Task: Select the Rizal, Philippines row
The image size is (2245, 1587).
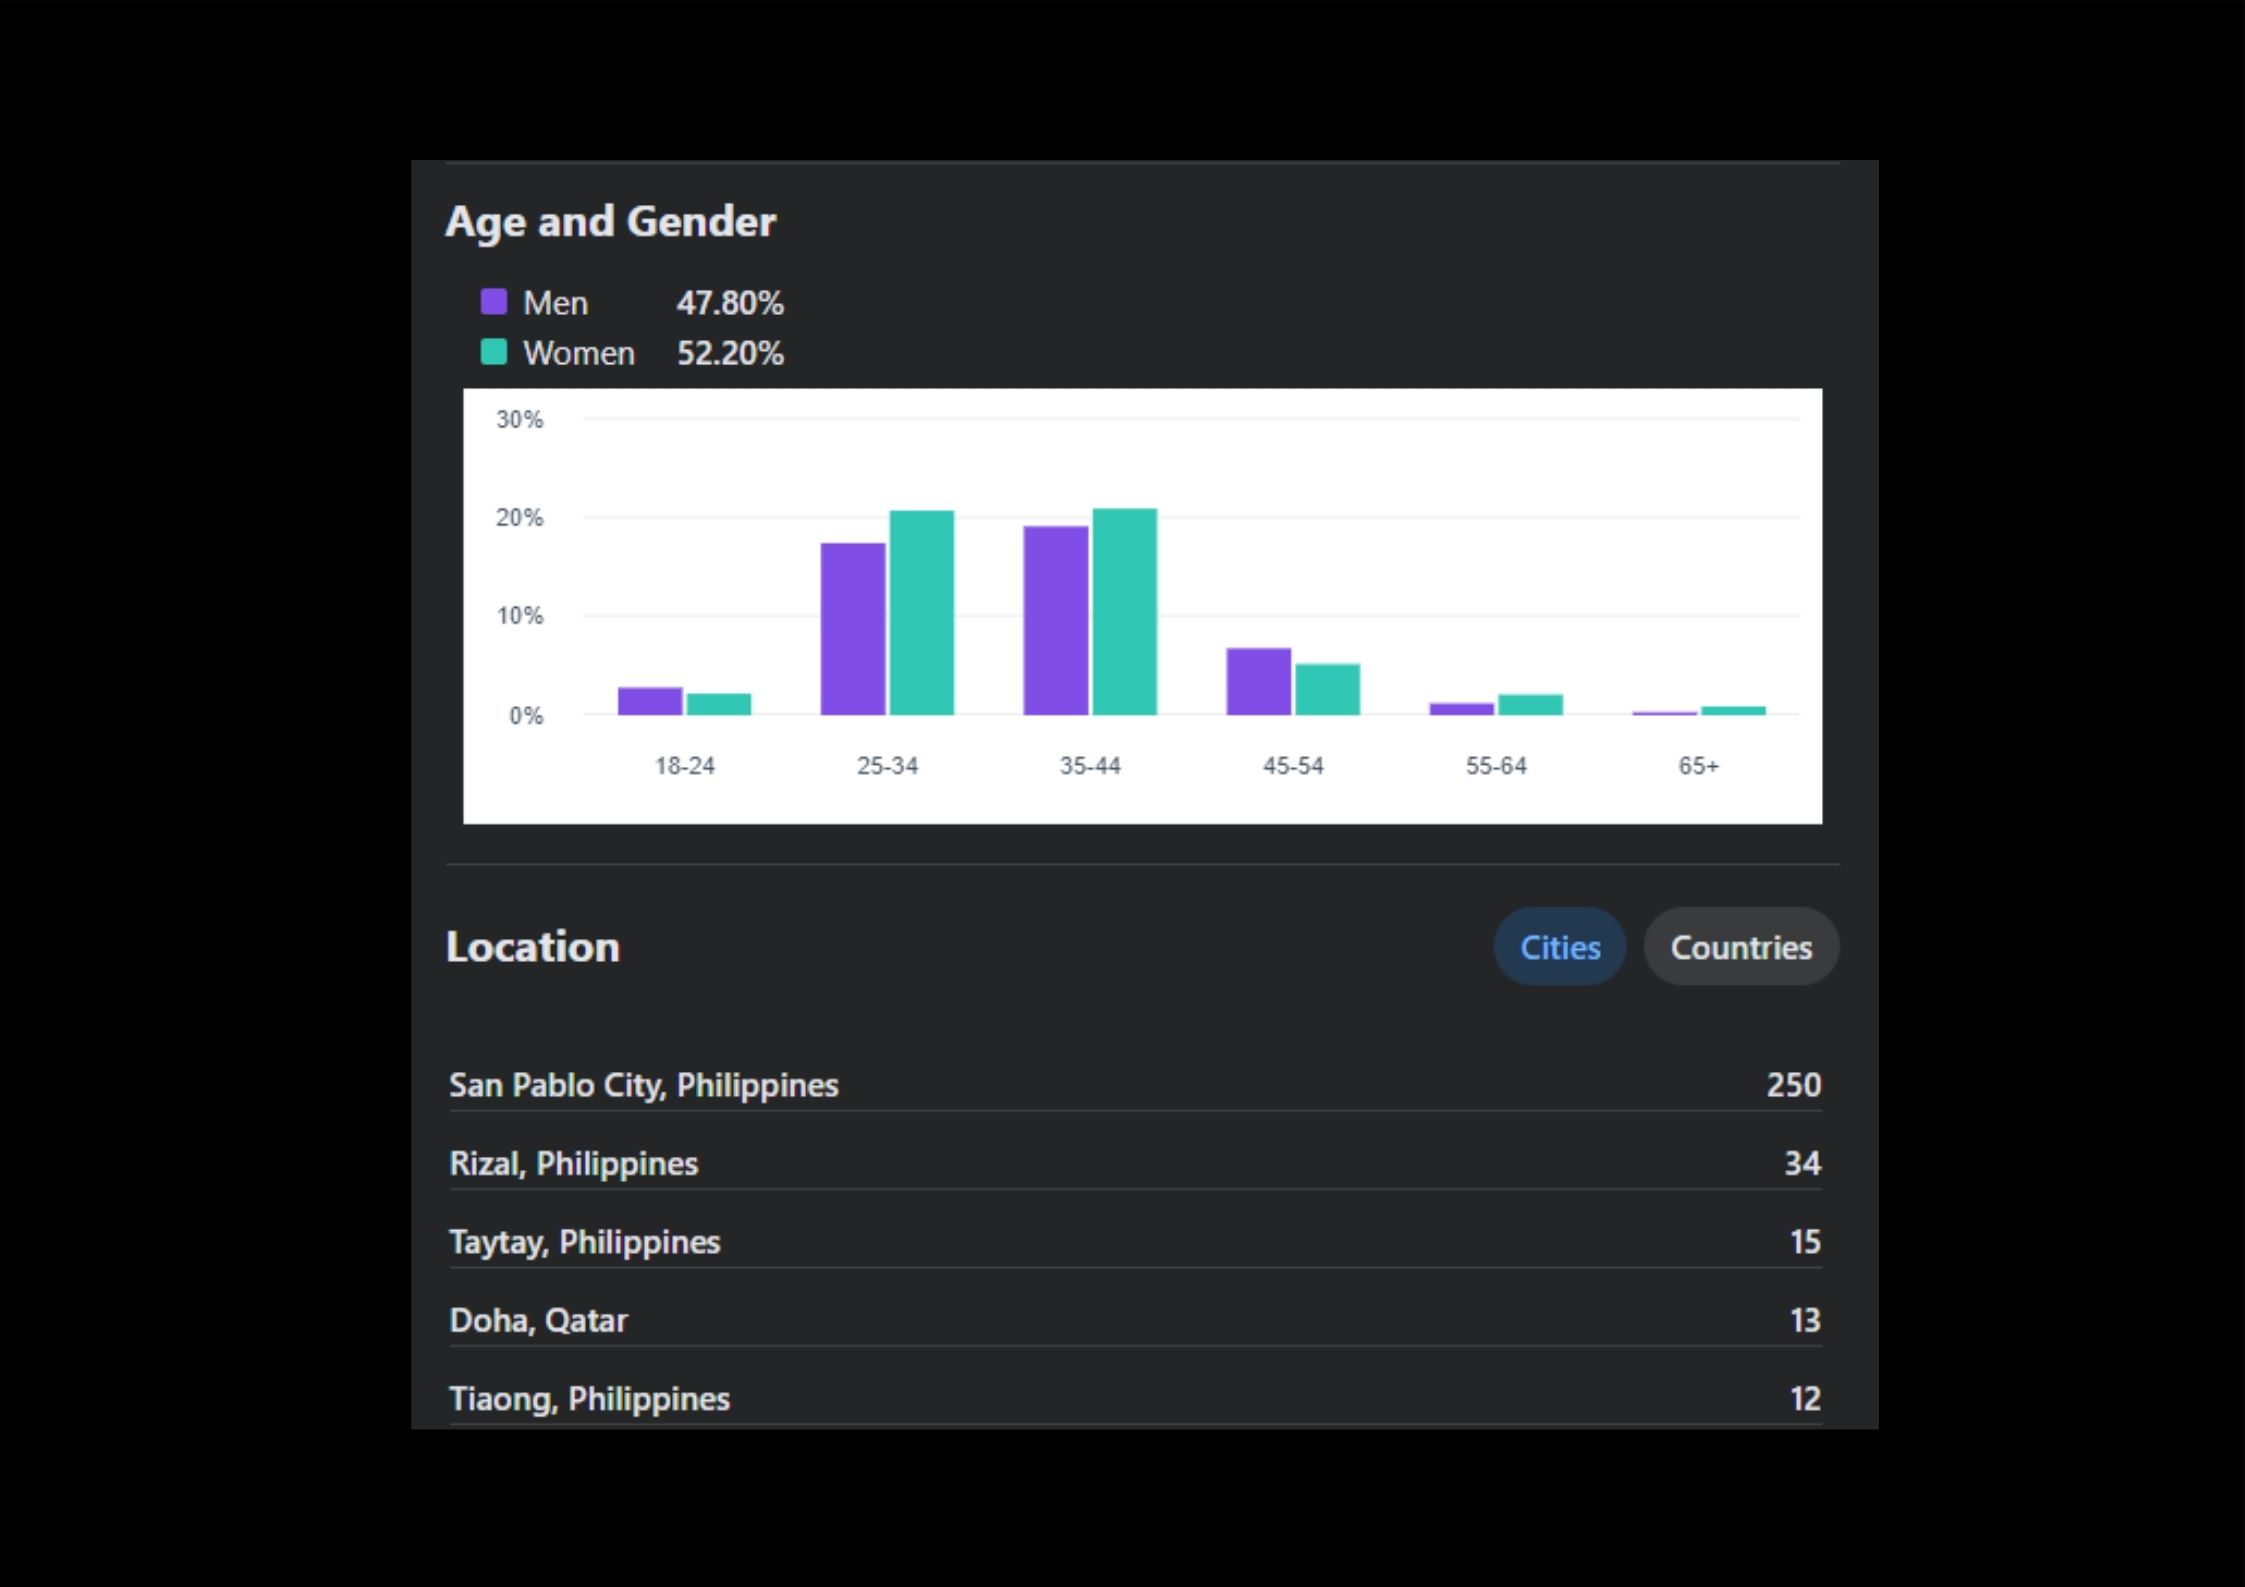Action: pos(574,1163)
